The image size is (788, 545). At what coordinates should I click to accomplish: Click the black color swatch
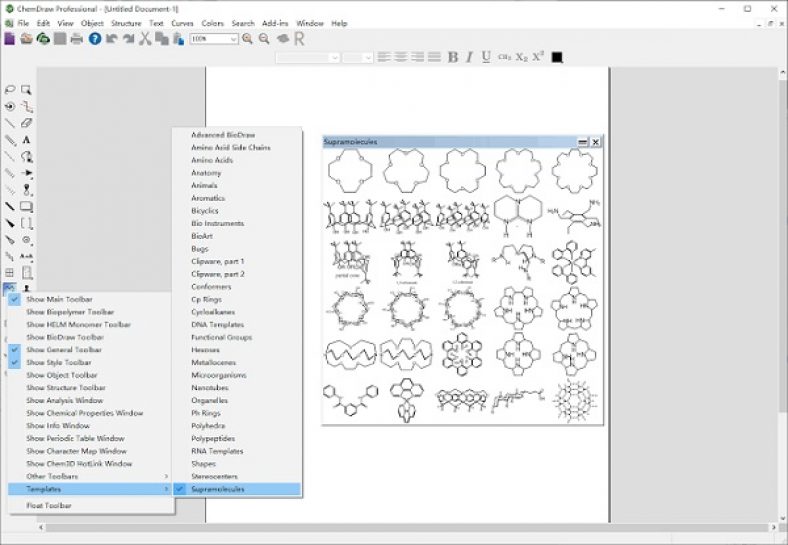[557, 58]
